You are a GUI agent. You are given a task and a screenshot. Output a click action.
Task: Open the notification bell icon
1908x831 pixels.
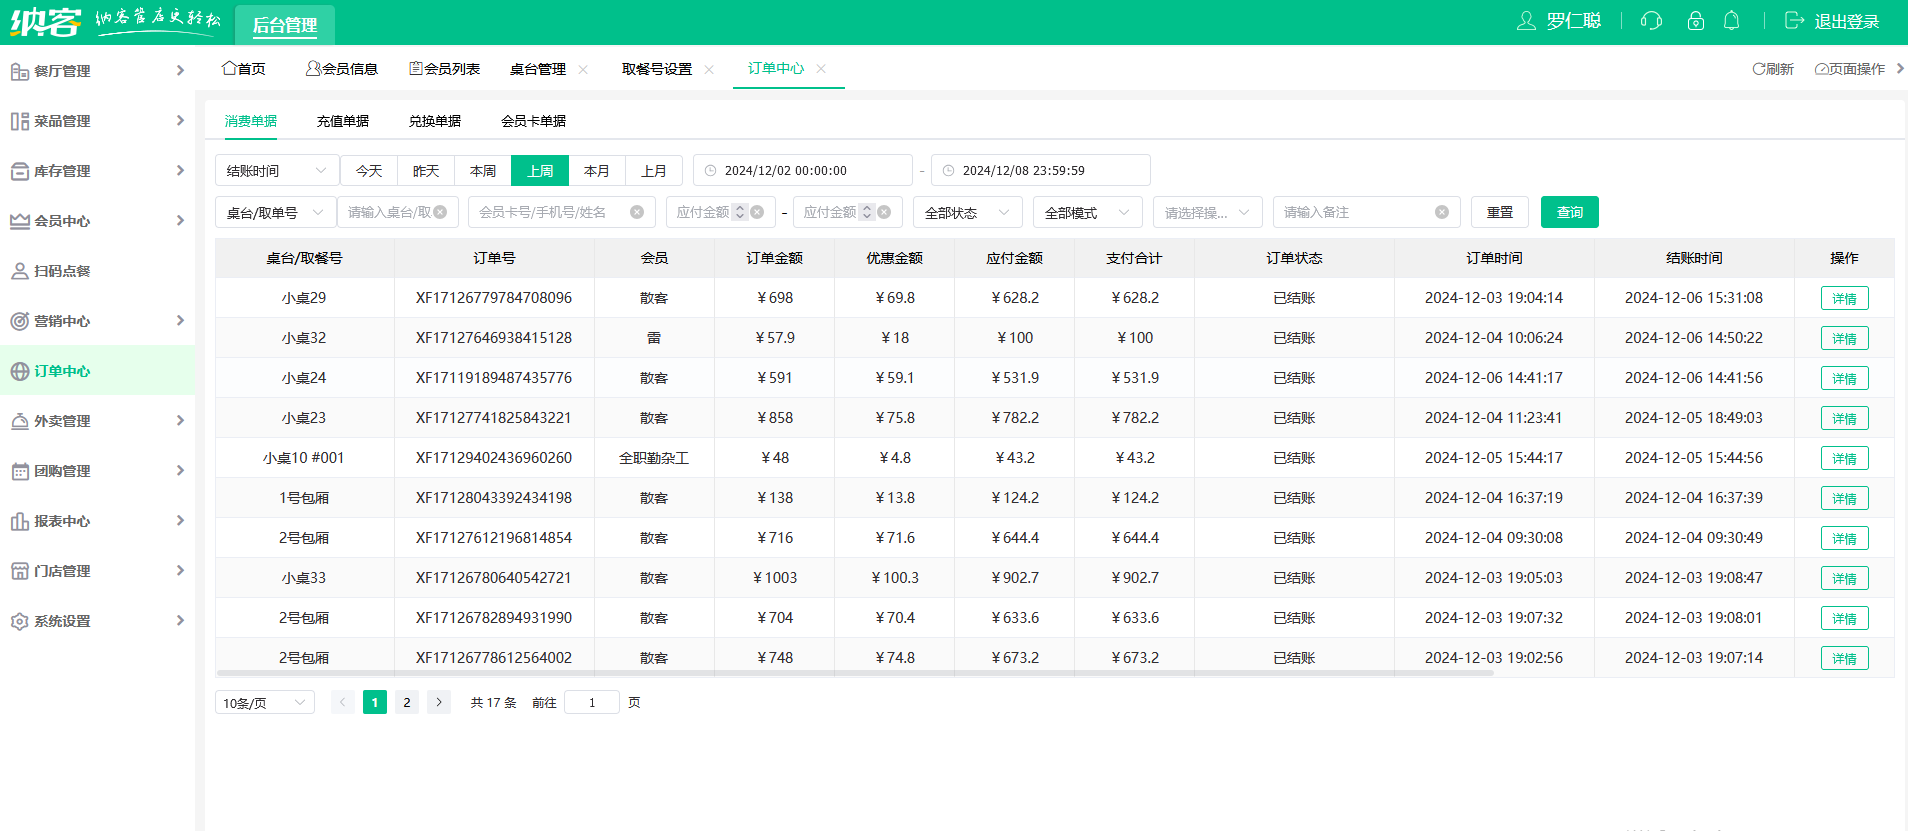(1731, 21)
